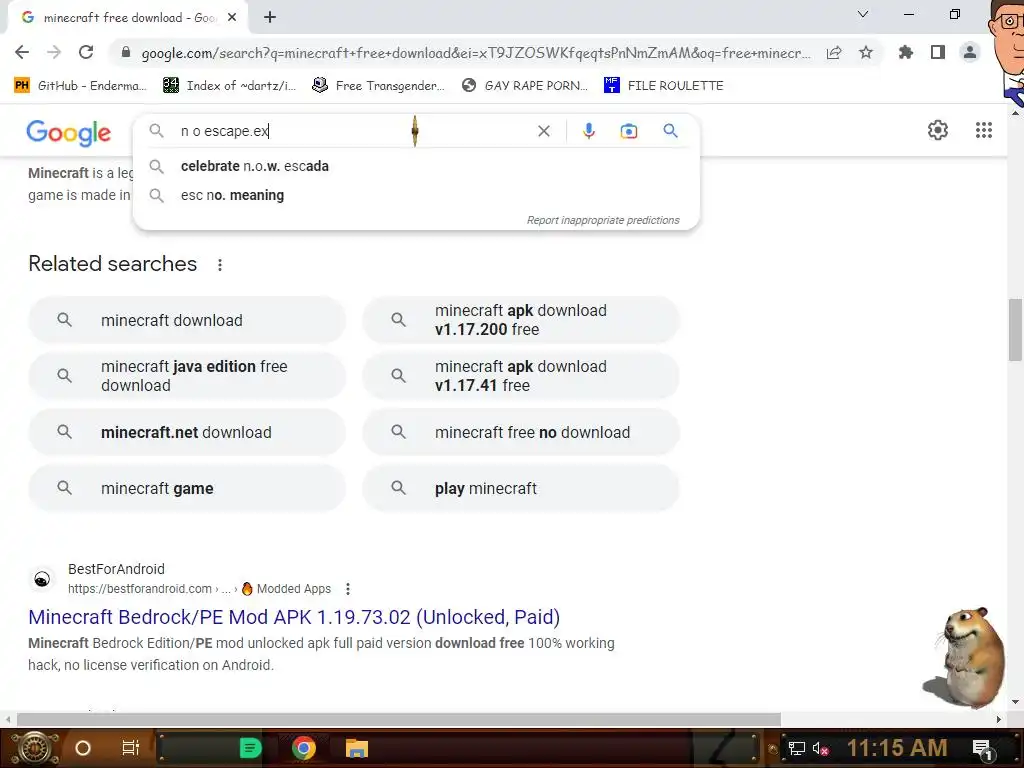Screen dimensions: 1024x768
Task: Reload the current page
Action: tap(86, 52)
